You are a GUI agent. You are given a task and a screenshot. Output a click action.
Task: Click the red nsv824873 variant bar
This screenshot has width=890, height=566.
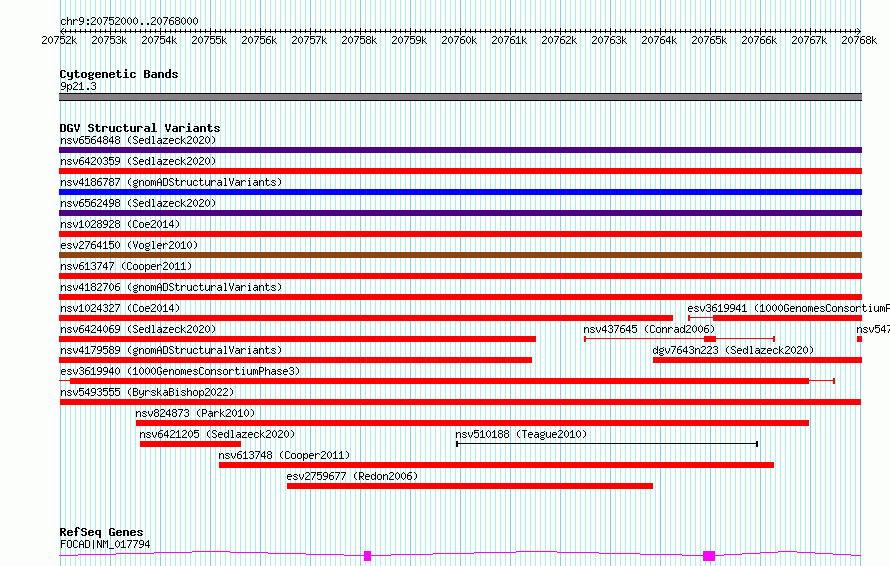tap(472, 423)
